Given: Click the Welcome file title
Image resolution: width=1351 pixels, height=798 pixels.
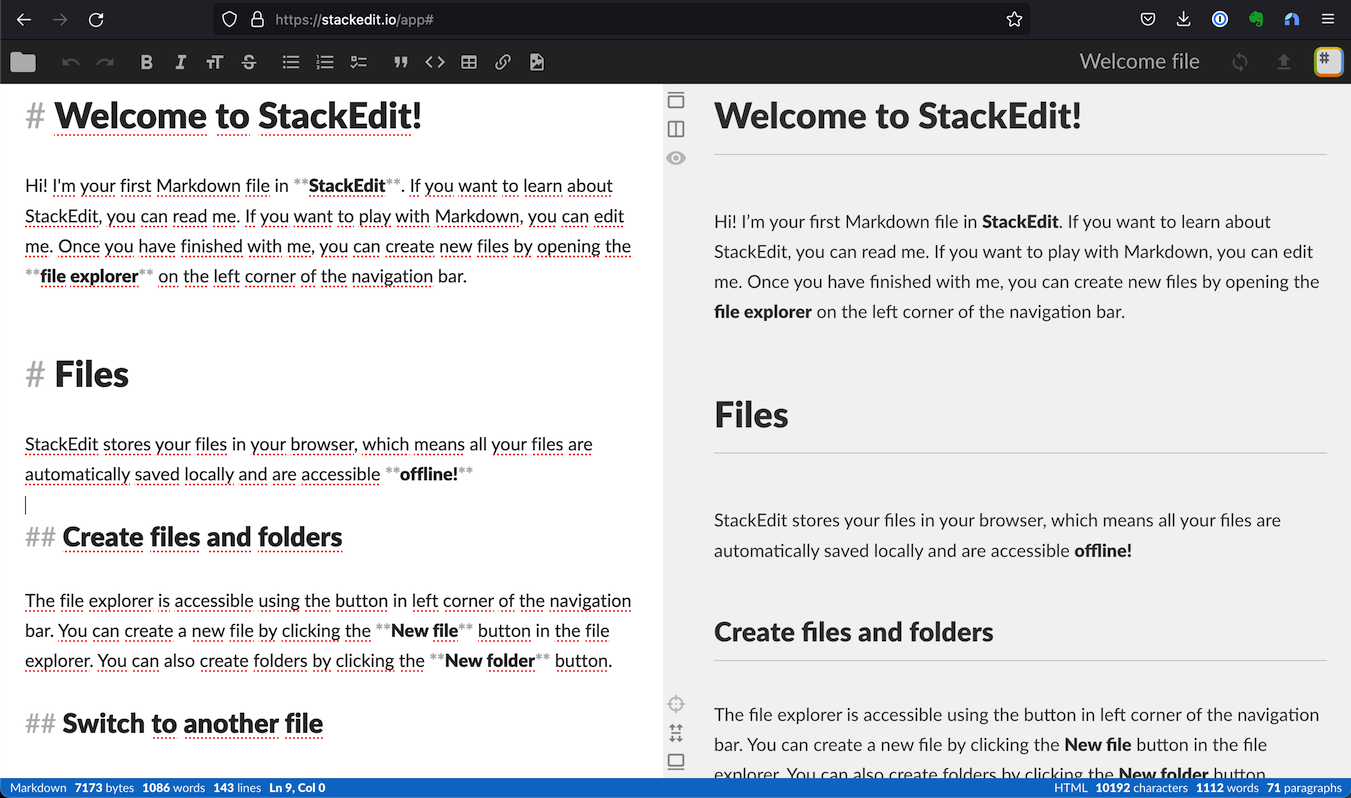Looking at the screenshot, I should [1139, 62].
